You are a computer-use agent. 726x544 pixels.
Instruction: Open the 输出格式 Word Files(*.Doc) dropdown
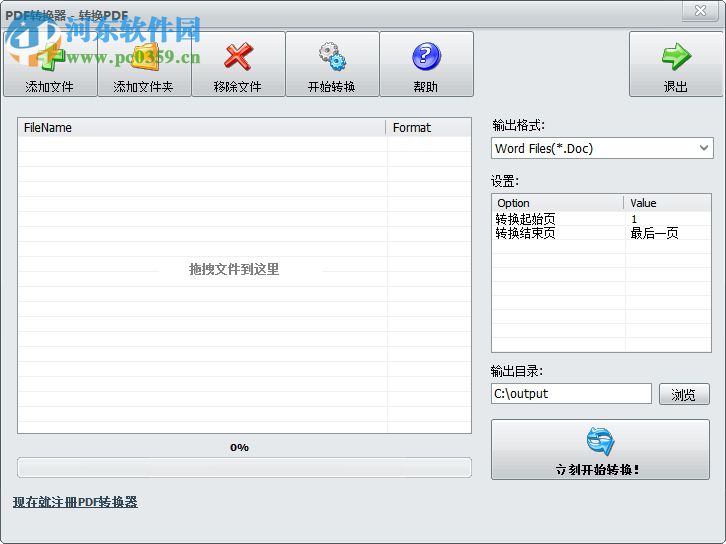click(602, 149)
